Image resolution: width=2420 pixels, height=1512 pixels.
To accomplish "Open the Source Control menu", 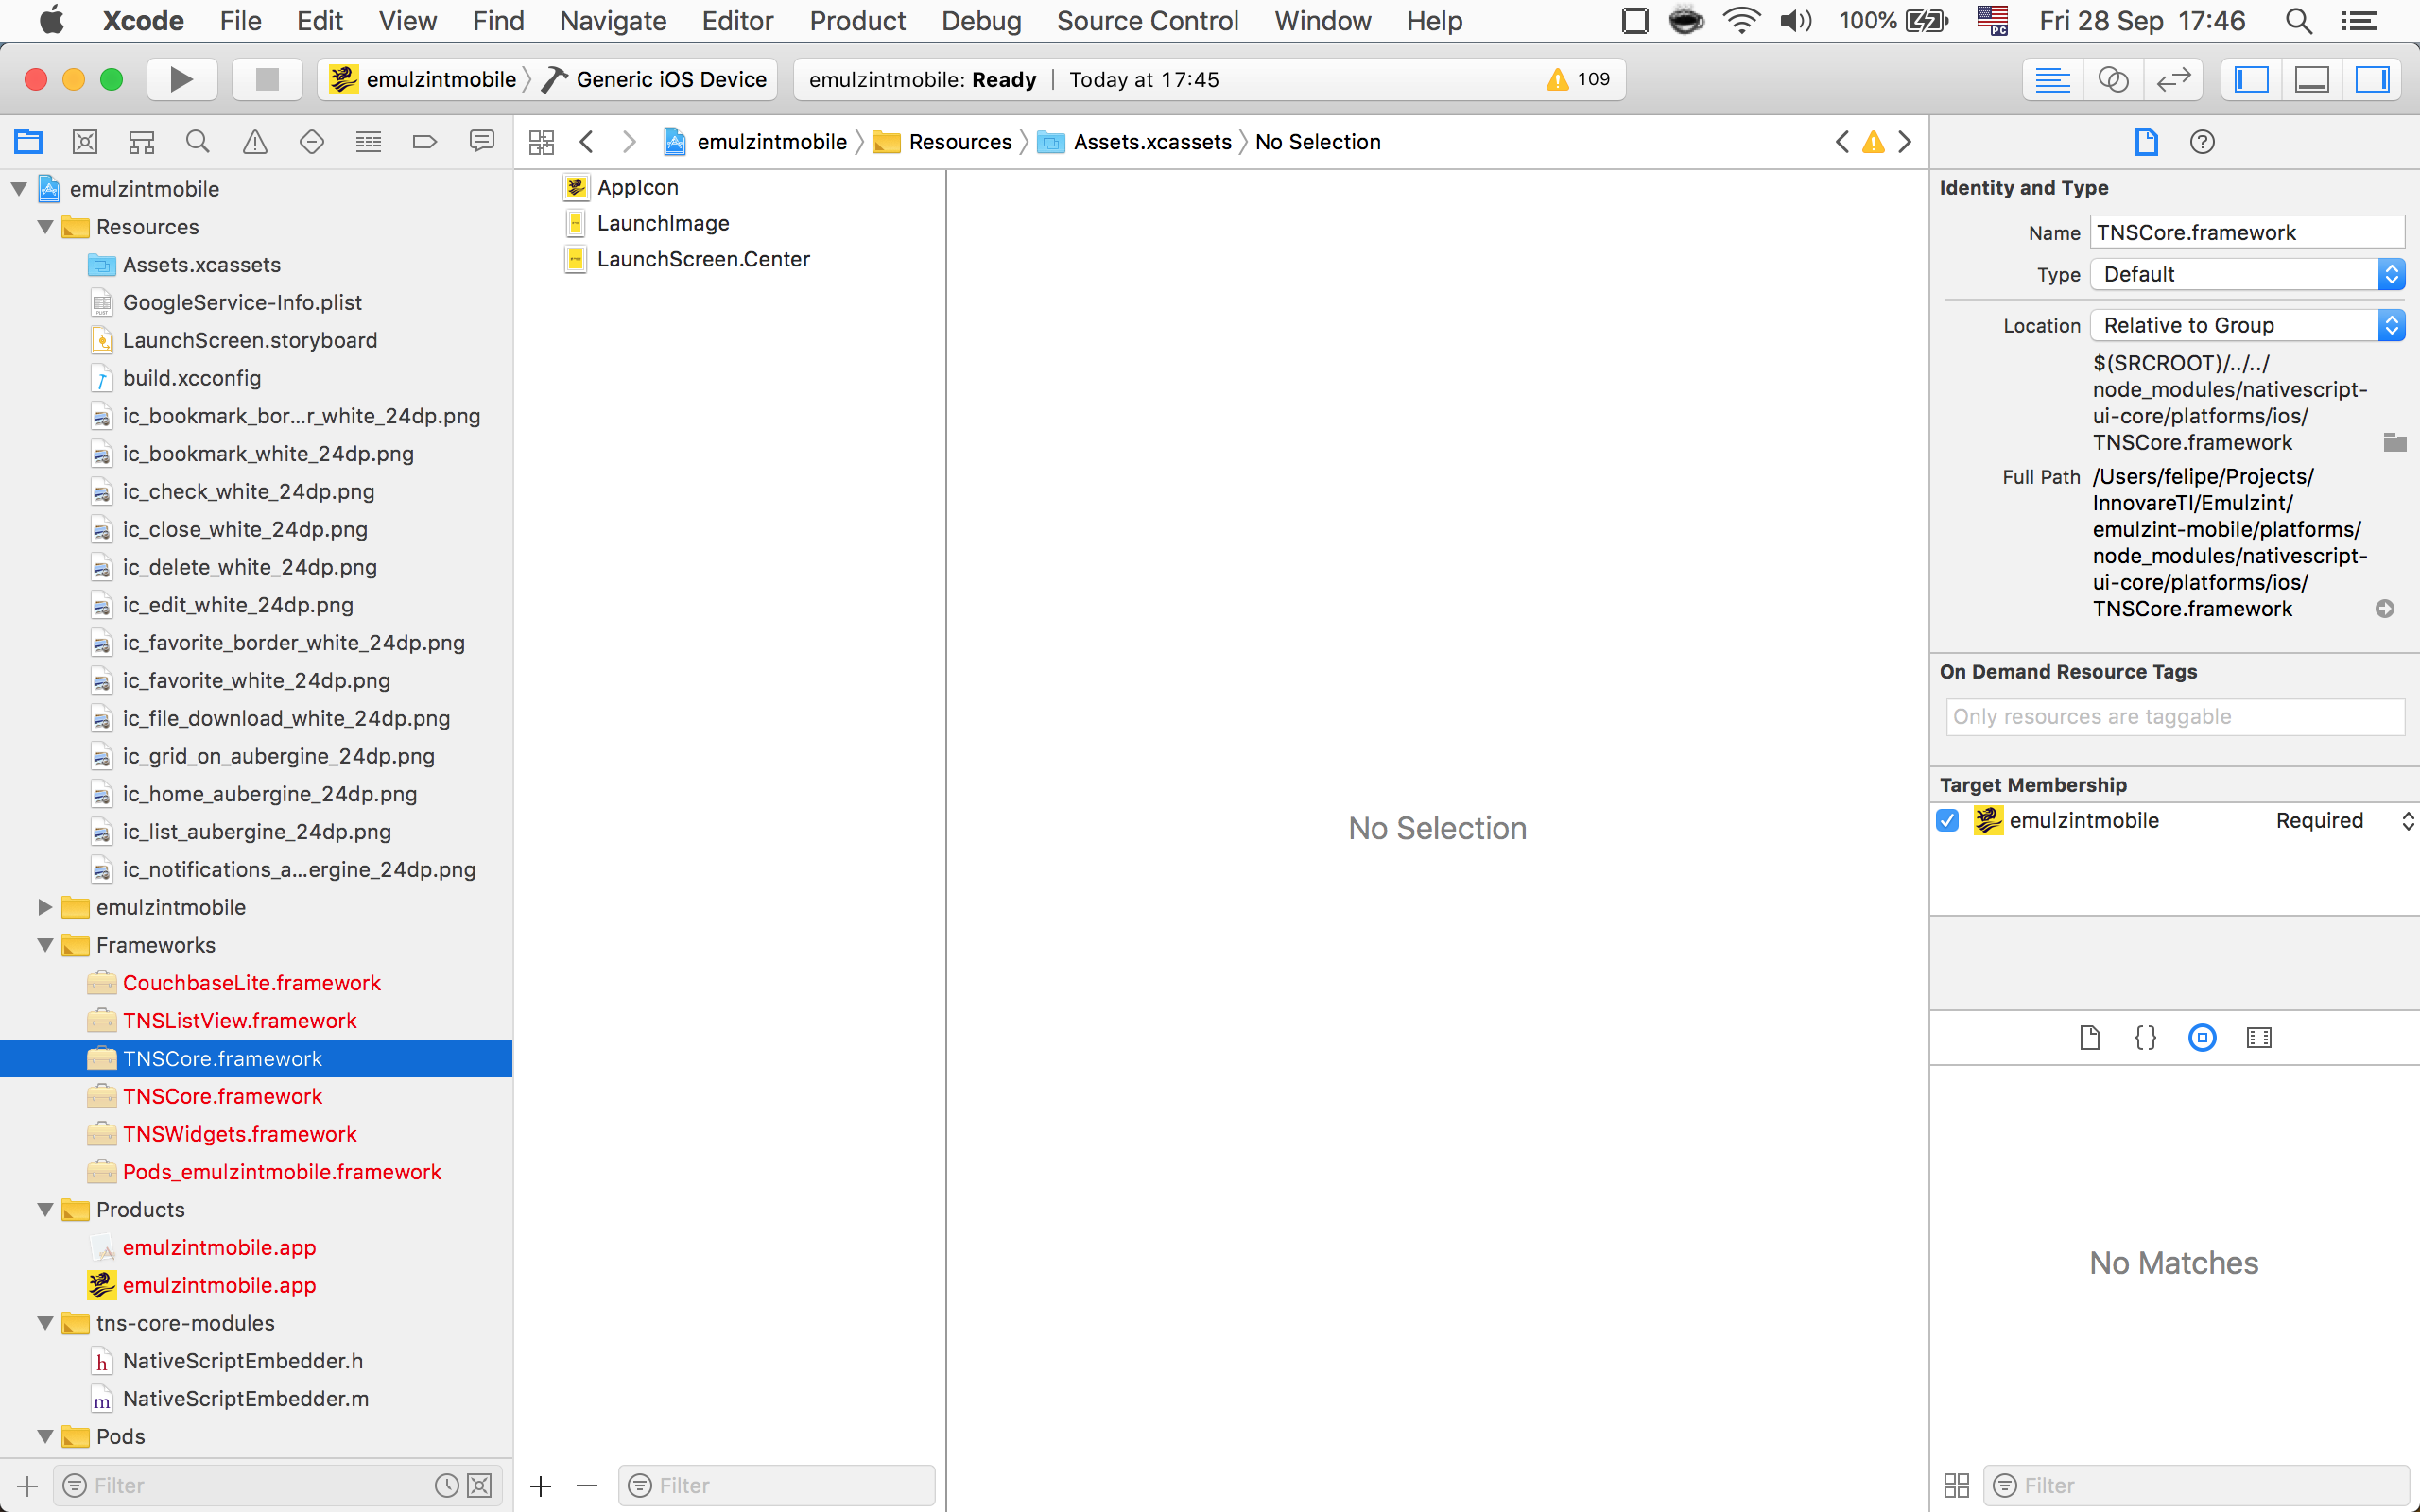I will [x=1147, y=21].
